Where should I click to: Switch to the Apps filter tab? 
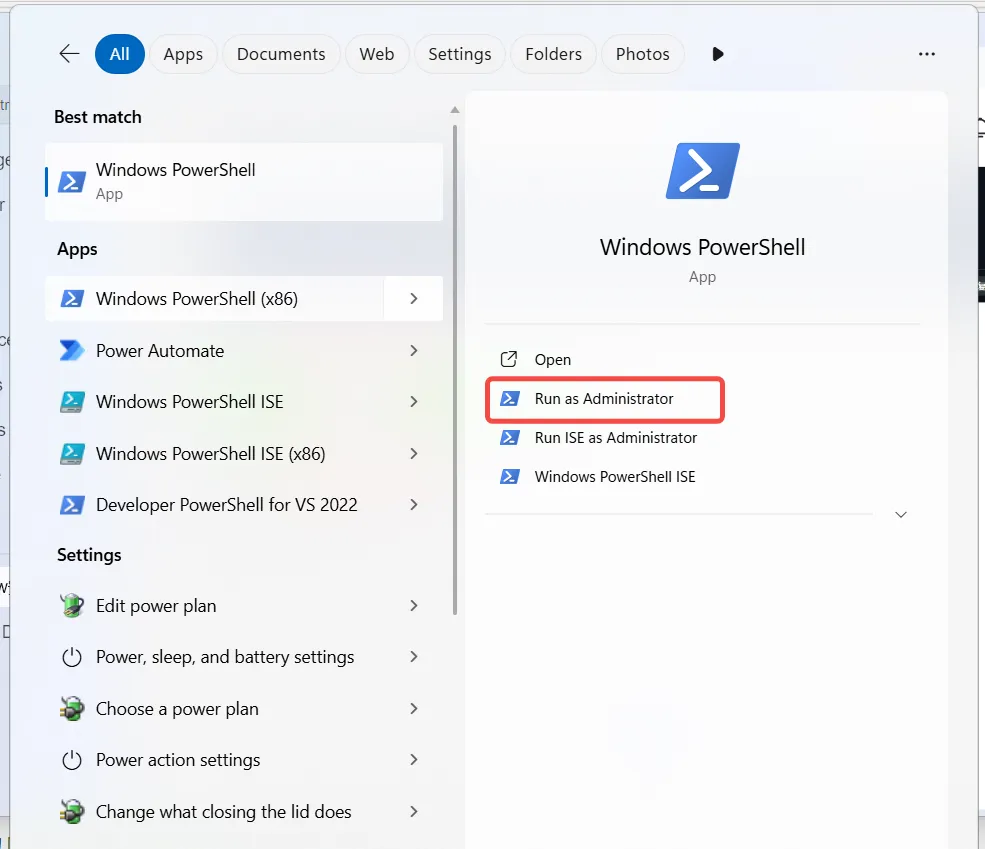(x=183, y=54)
